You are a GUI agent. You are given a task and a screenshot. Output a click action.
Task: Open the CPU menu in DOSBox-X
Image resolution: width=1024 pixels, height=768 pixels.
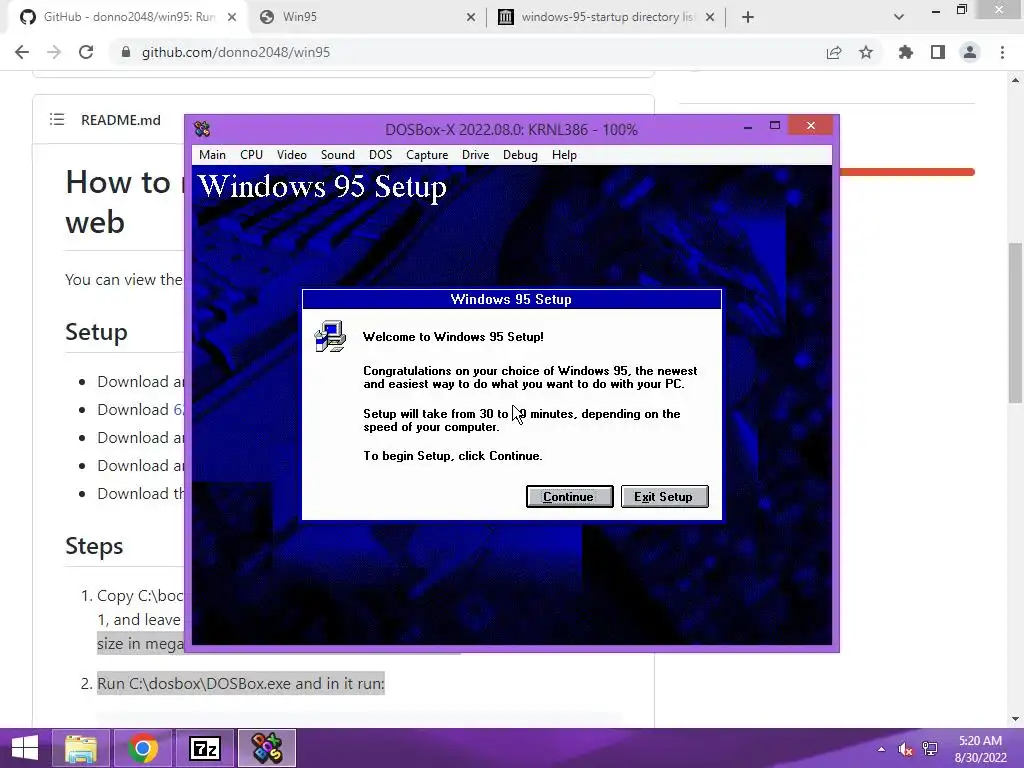tap(251, 155)
